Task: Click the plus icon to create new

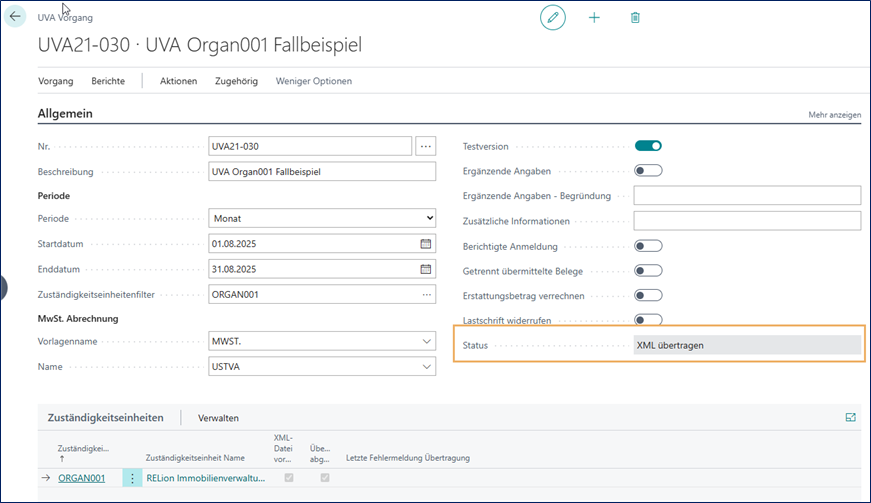Action: click(594, 18)
